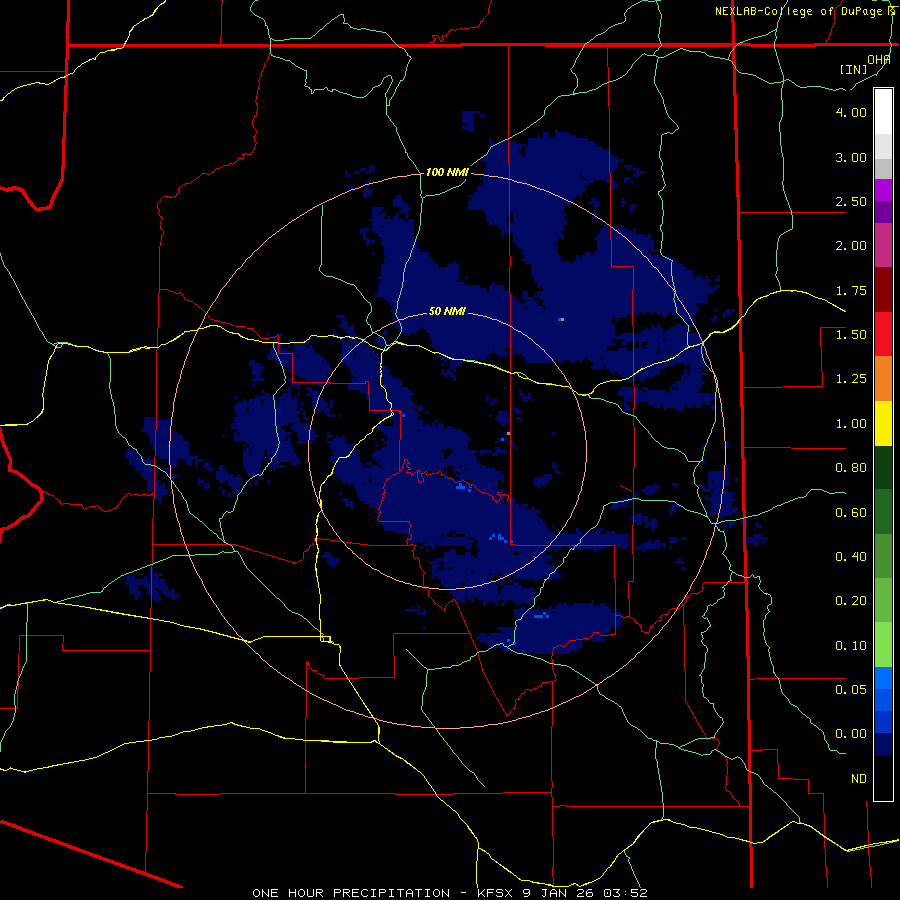
Task: Select the 4.00 legend value
Action: (x=851, y=112)
